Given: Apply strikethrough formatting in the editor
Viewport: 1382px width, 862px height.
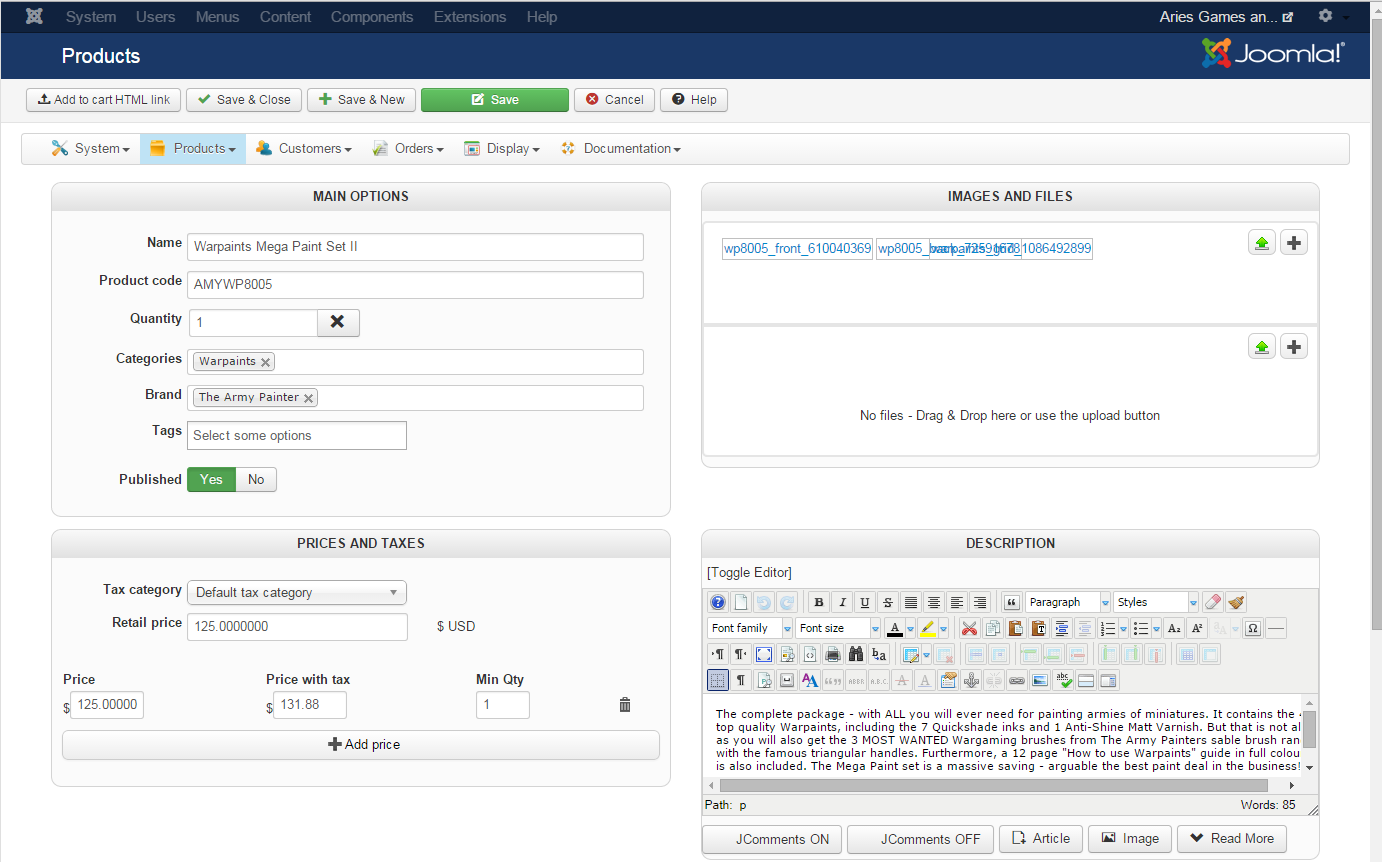Looking at the screenshot, I should [x=888, y=602].
